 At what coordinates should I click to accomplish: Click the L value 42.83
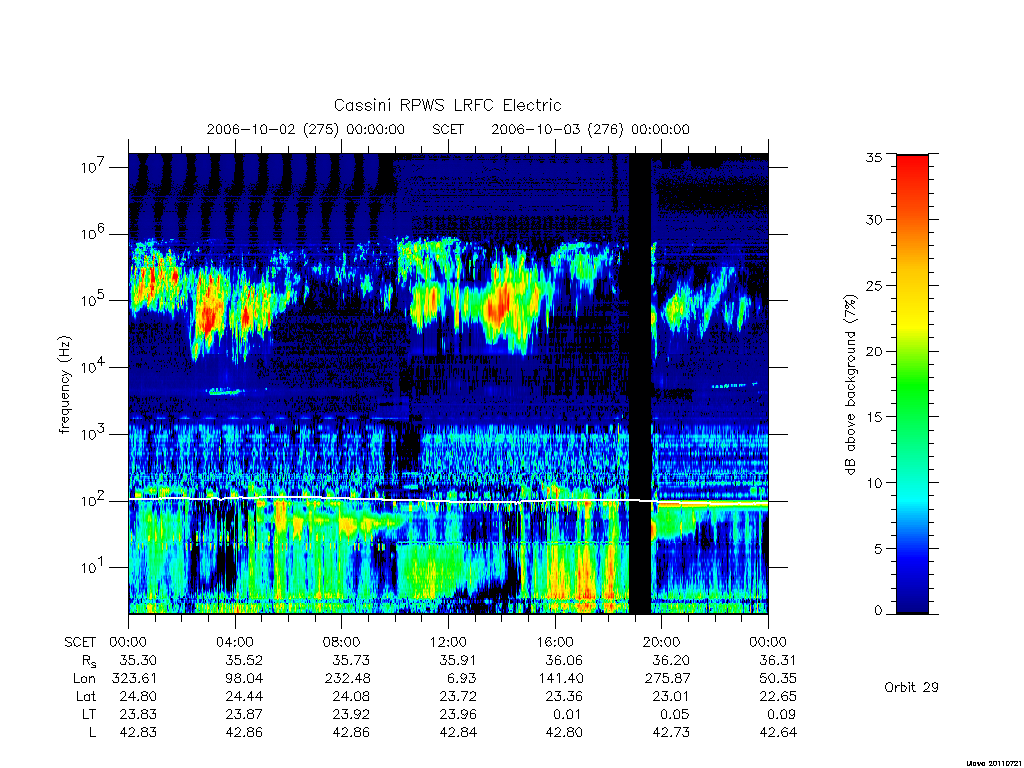pyautogui.click(x=138, y=733)
